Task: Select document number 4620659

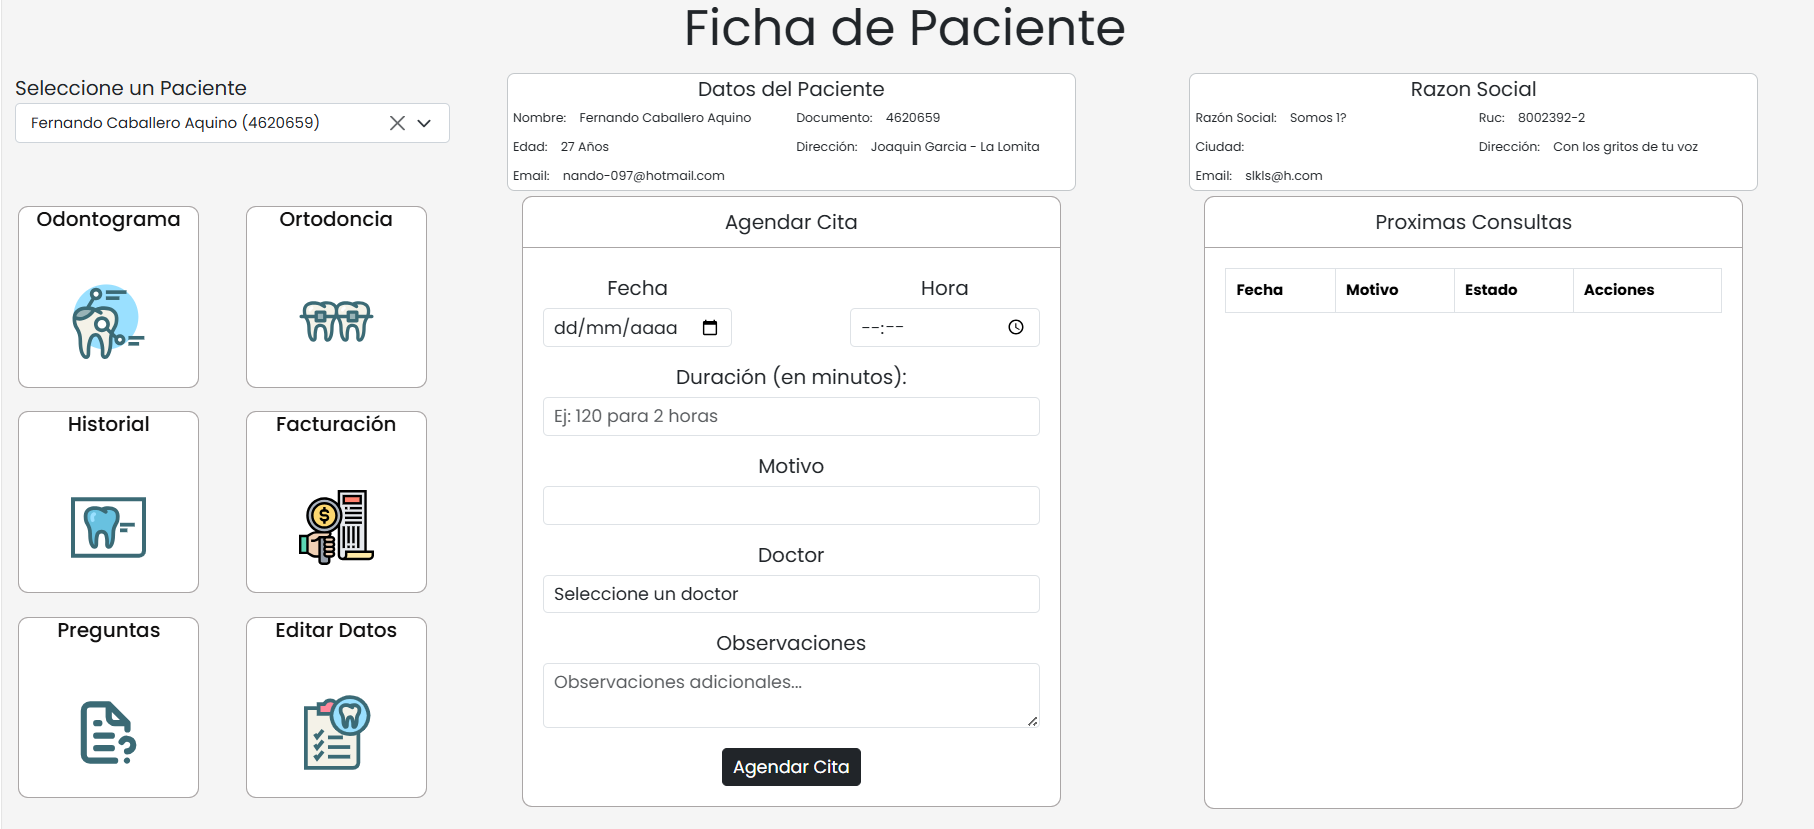Action: click(x=912, y=118)
